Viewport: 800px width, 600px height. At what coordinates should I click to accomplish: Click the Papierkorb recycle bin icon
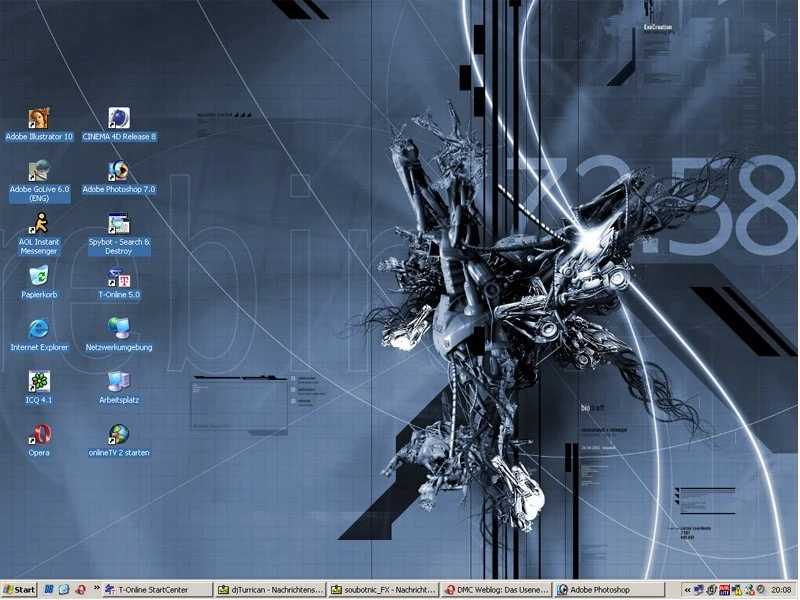click(x=39, y=276)
